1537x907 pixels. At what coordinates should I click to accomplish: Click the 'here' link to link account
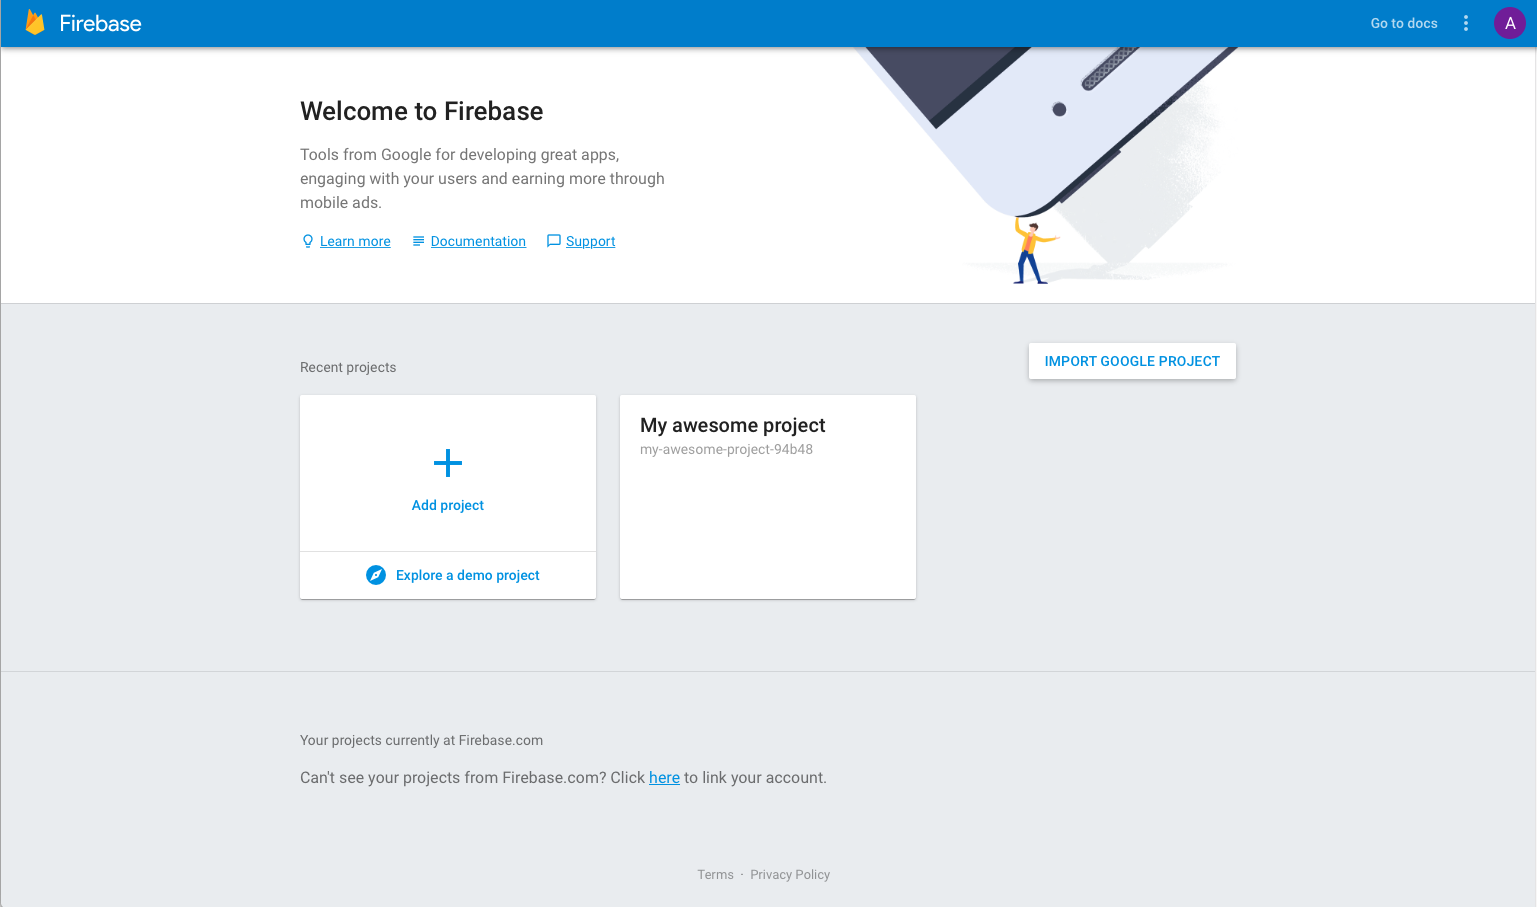664,777
